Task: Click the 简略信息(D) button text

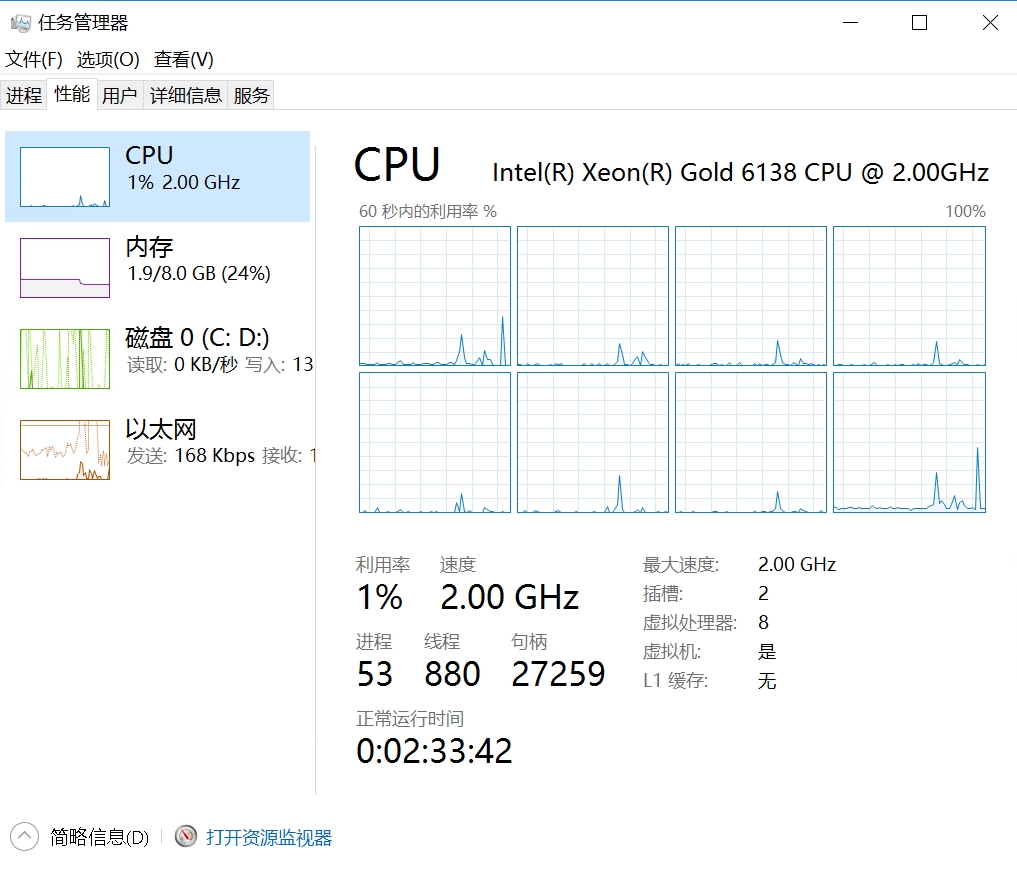Action: (99, 837)
